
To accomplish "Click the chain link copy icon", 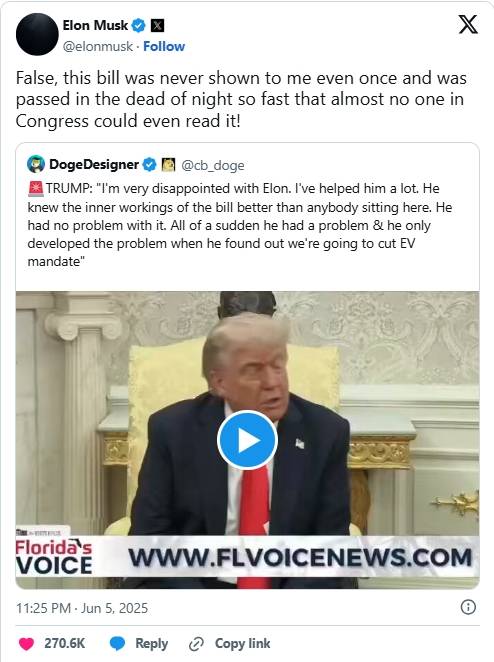I will point(196,644).
